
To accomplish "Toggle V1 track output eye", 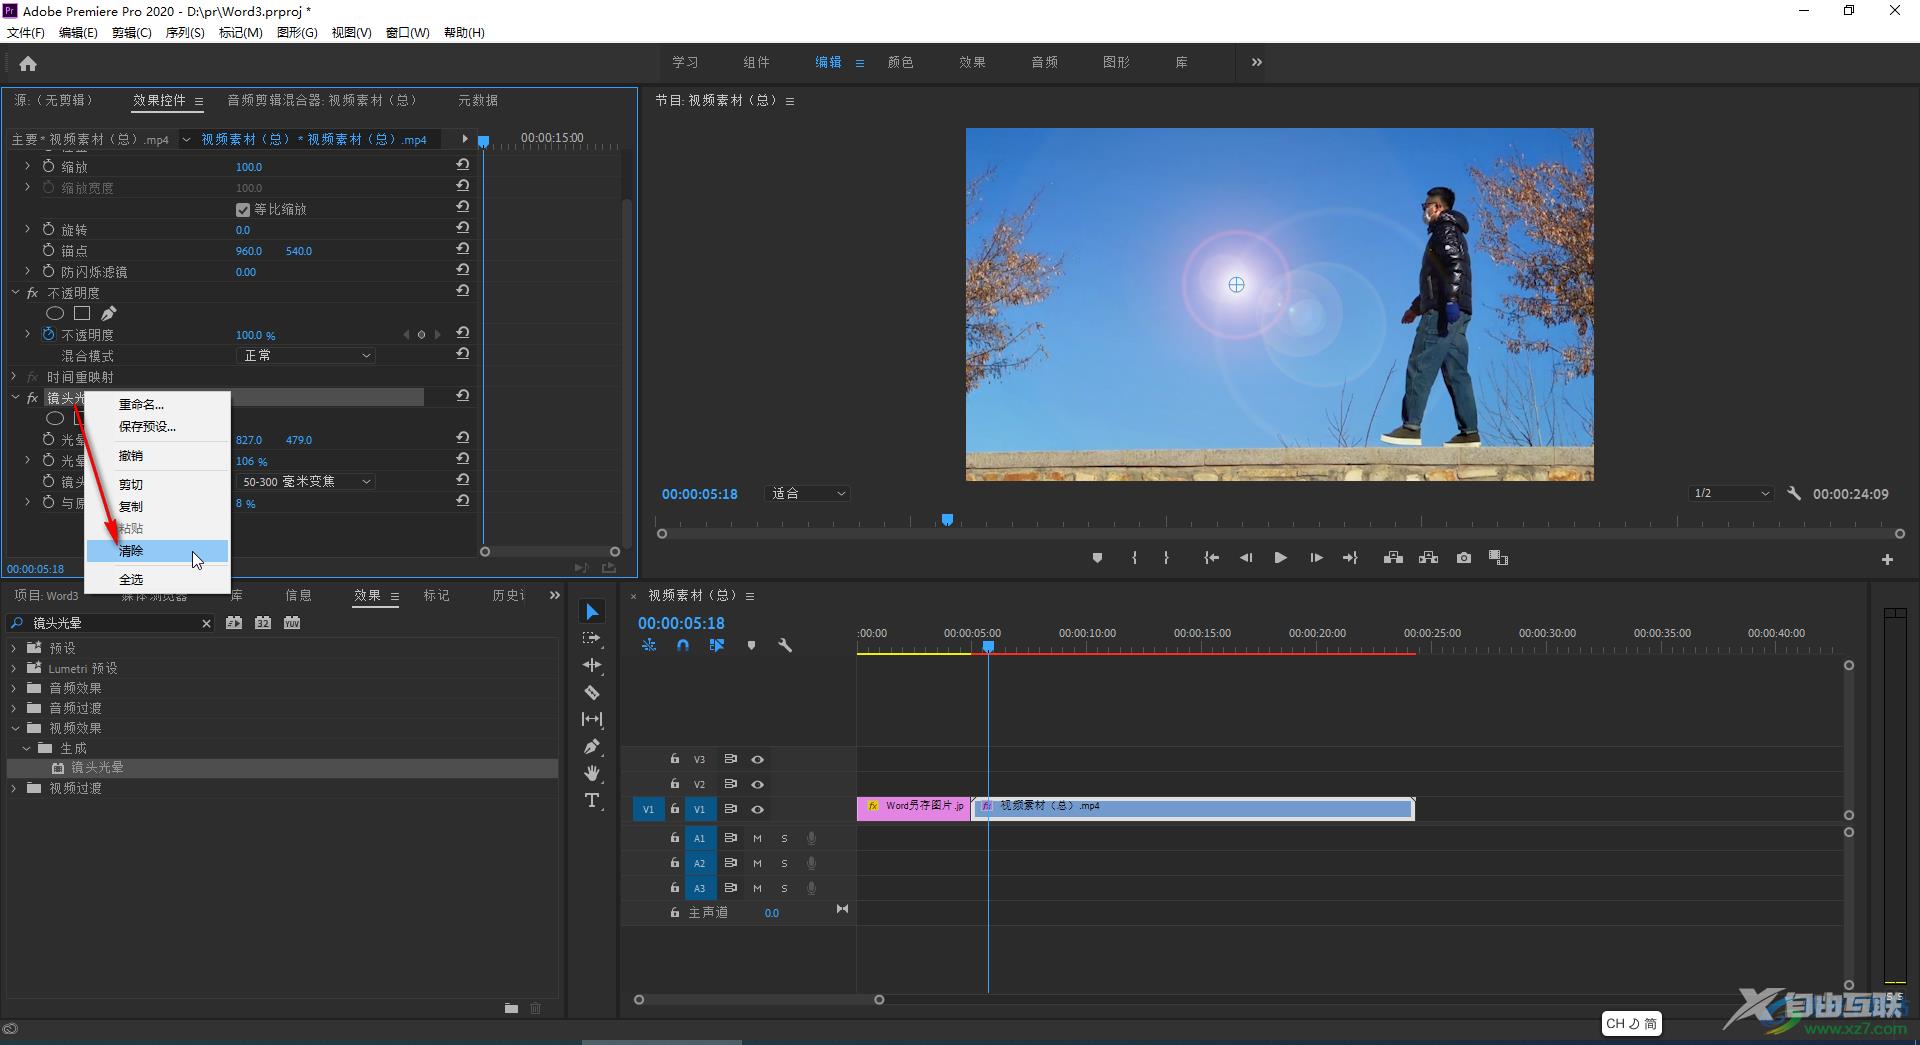I will [757, 809].
